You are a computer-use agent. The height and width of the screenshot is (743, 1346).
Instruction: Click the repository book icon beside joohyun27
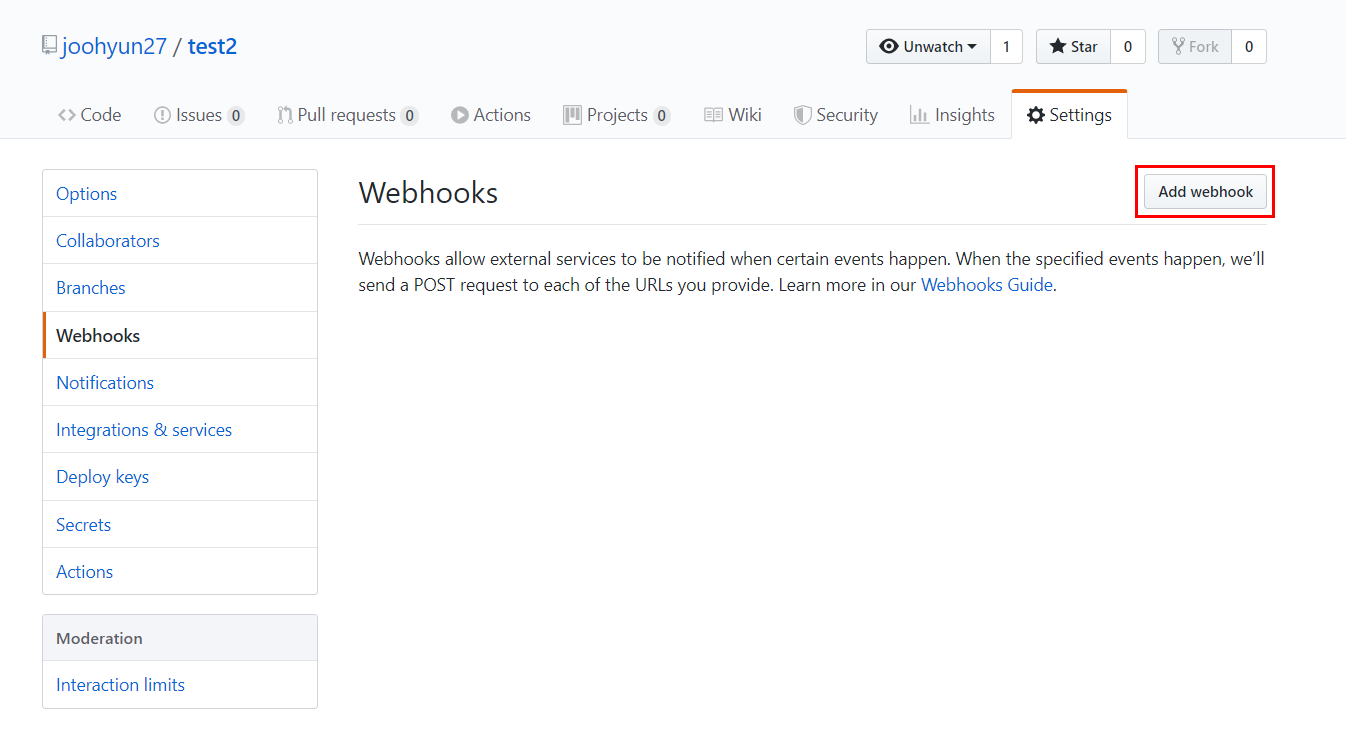49,45
